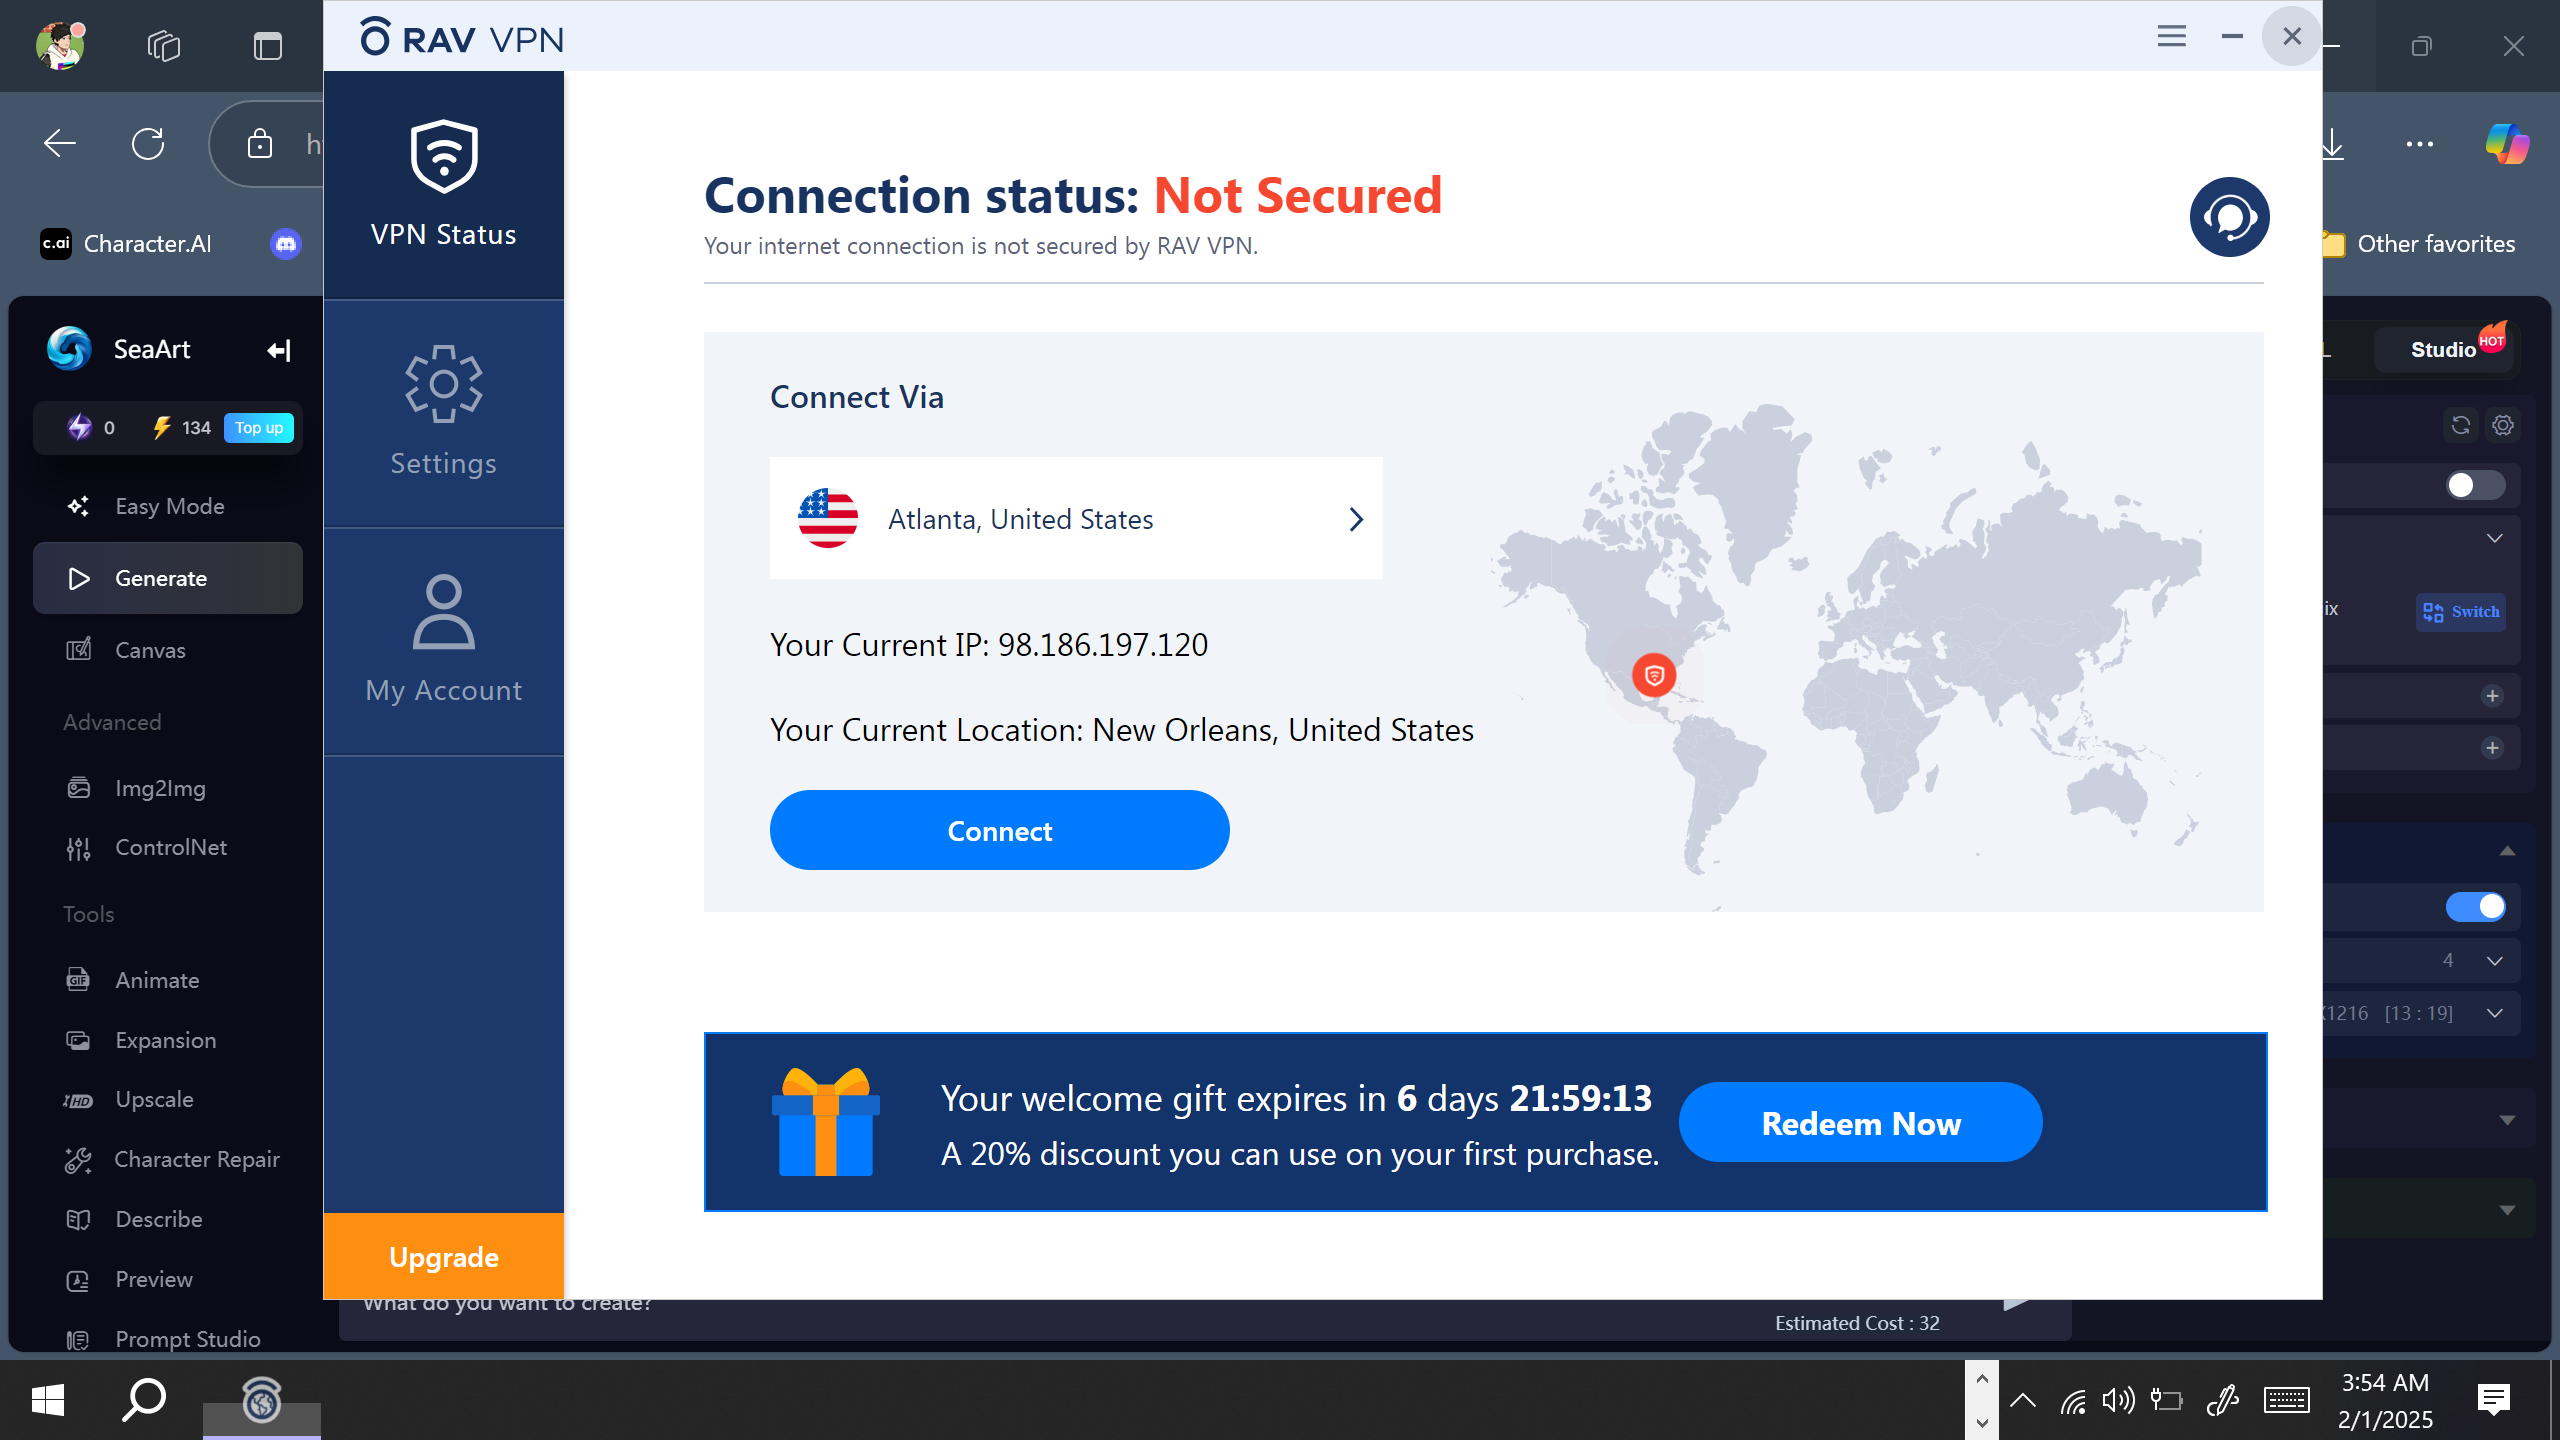Click the Discord bookmark icon
Screen dimensions: 2560x1440
point(286,244)
